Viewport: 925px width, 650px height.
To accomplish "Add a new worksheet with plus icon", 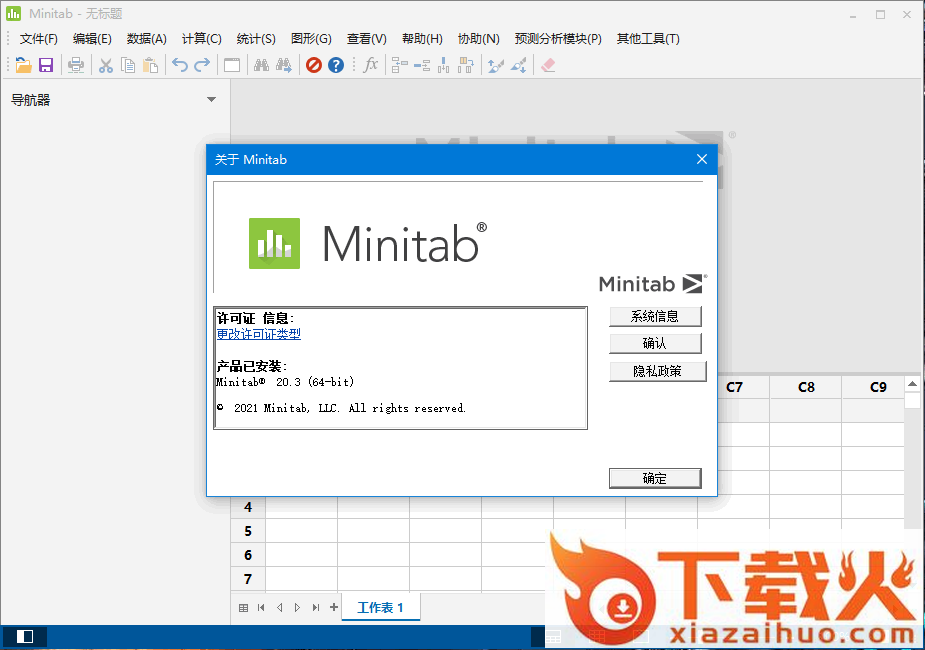I will [x=334, y=607].
